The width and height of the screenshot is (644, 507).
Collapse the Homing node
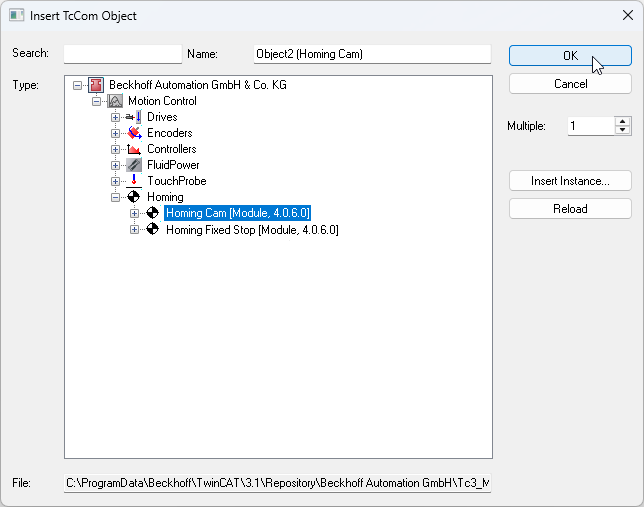click(x=115, y=198)
